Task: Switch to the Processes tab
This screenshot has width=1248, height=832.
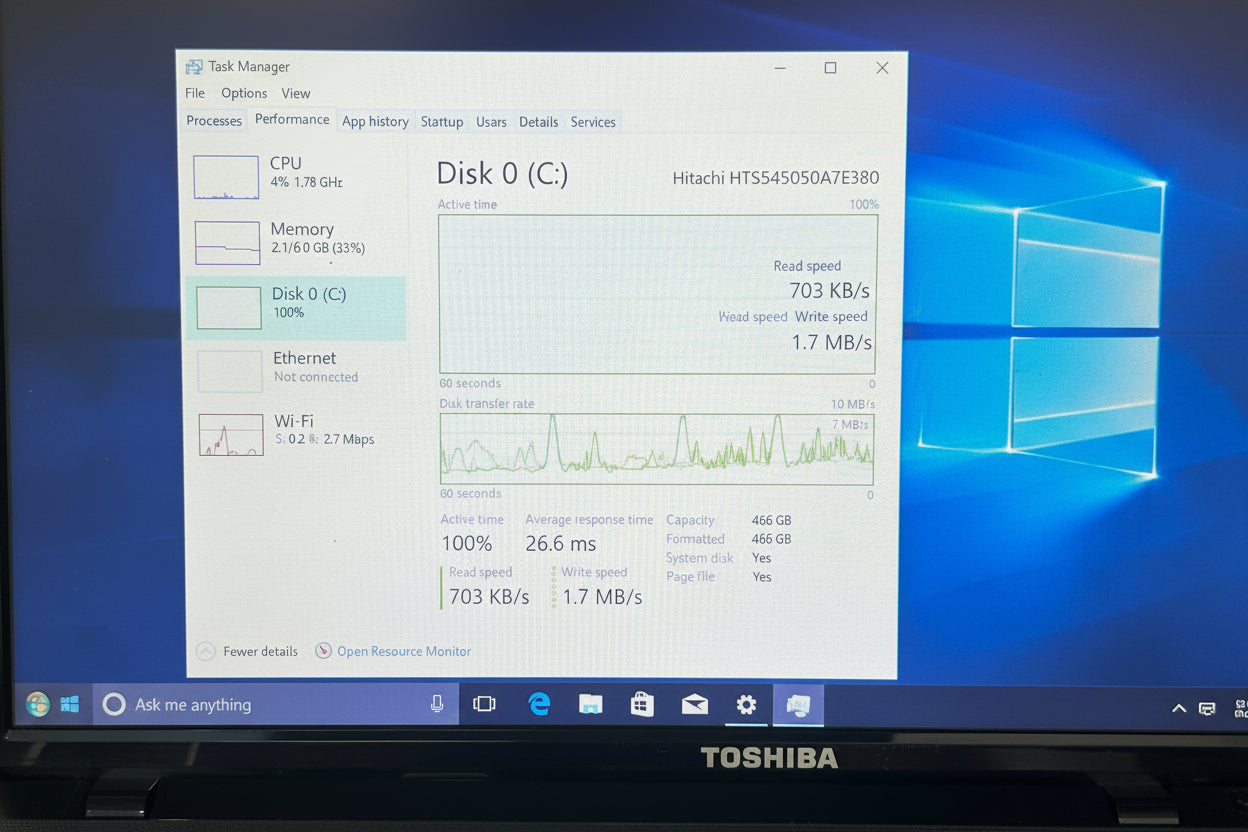Action: pos(214,121)
